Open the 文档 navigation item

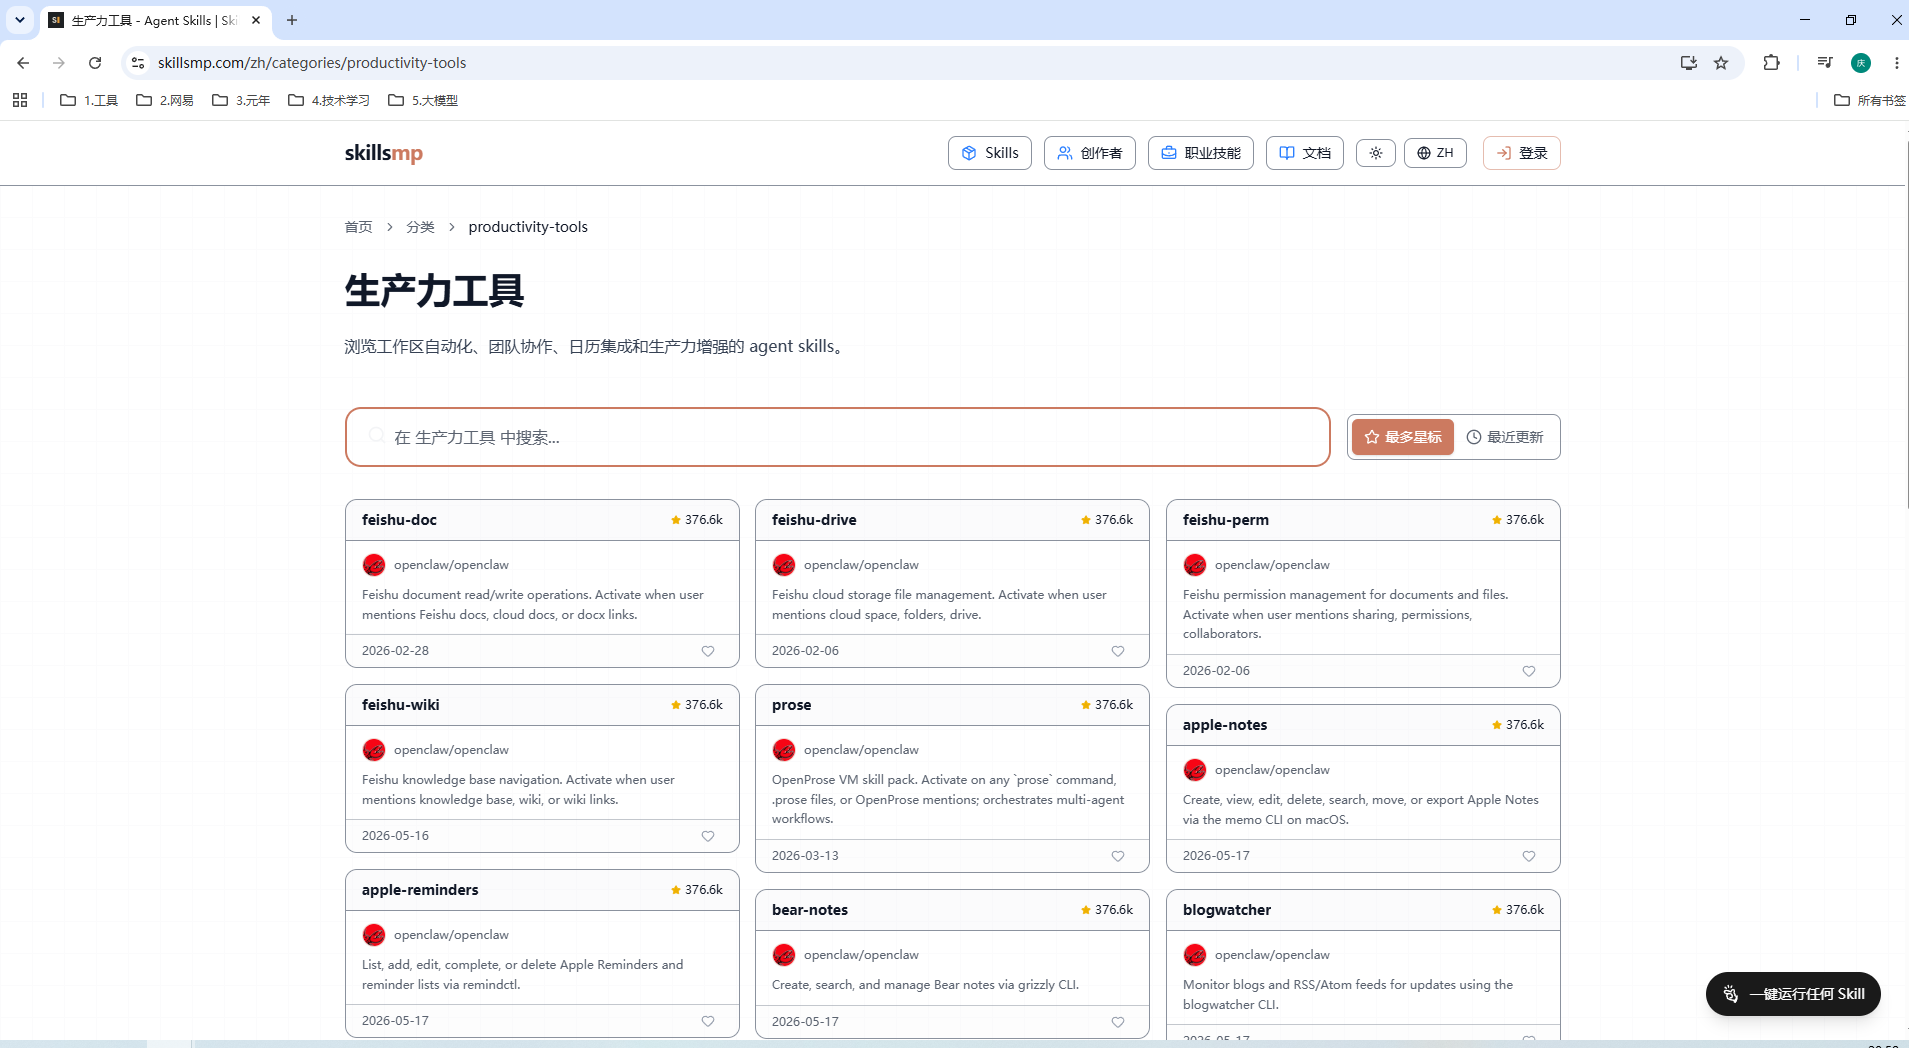tap(1305, 153)
